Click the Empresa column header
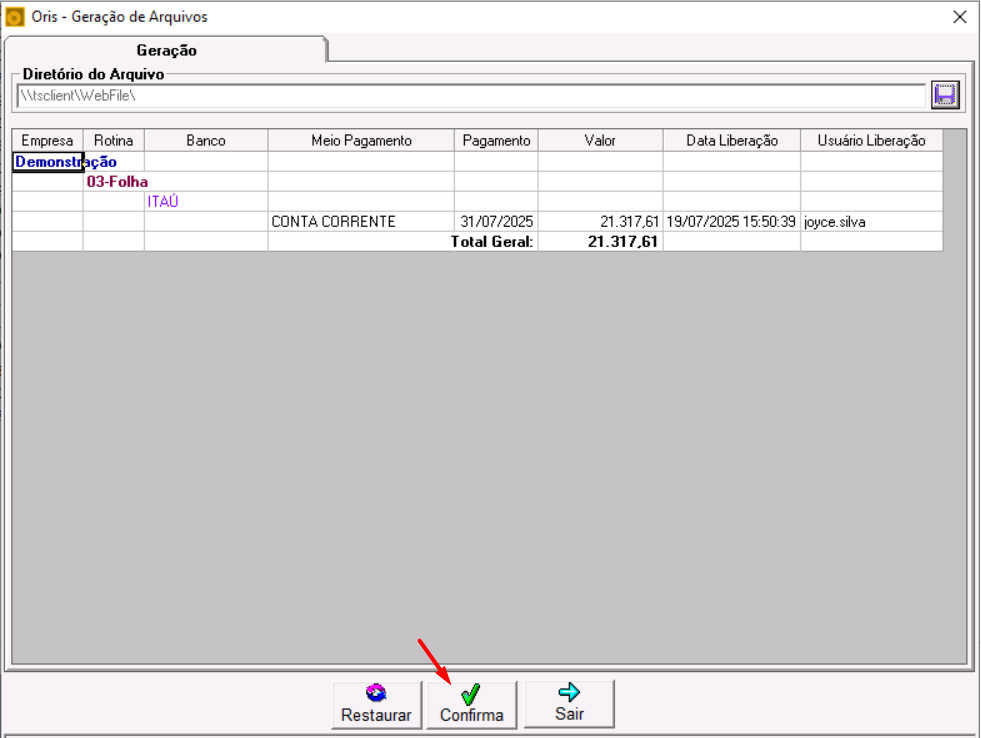 [48, 141]
